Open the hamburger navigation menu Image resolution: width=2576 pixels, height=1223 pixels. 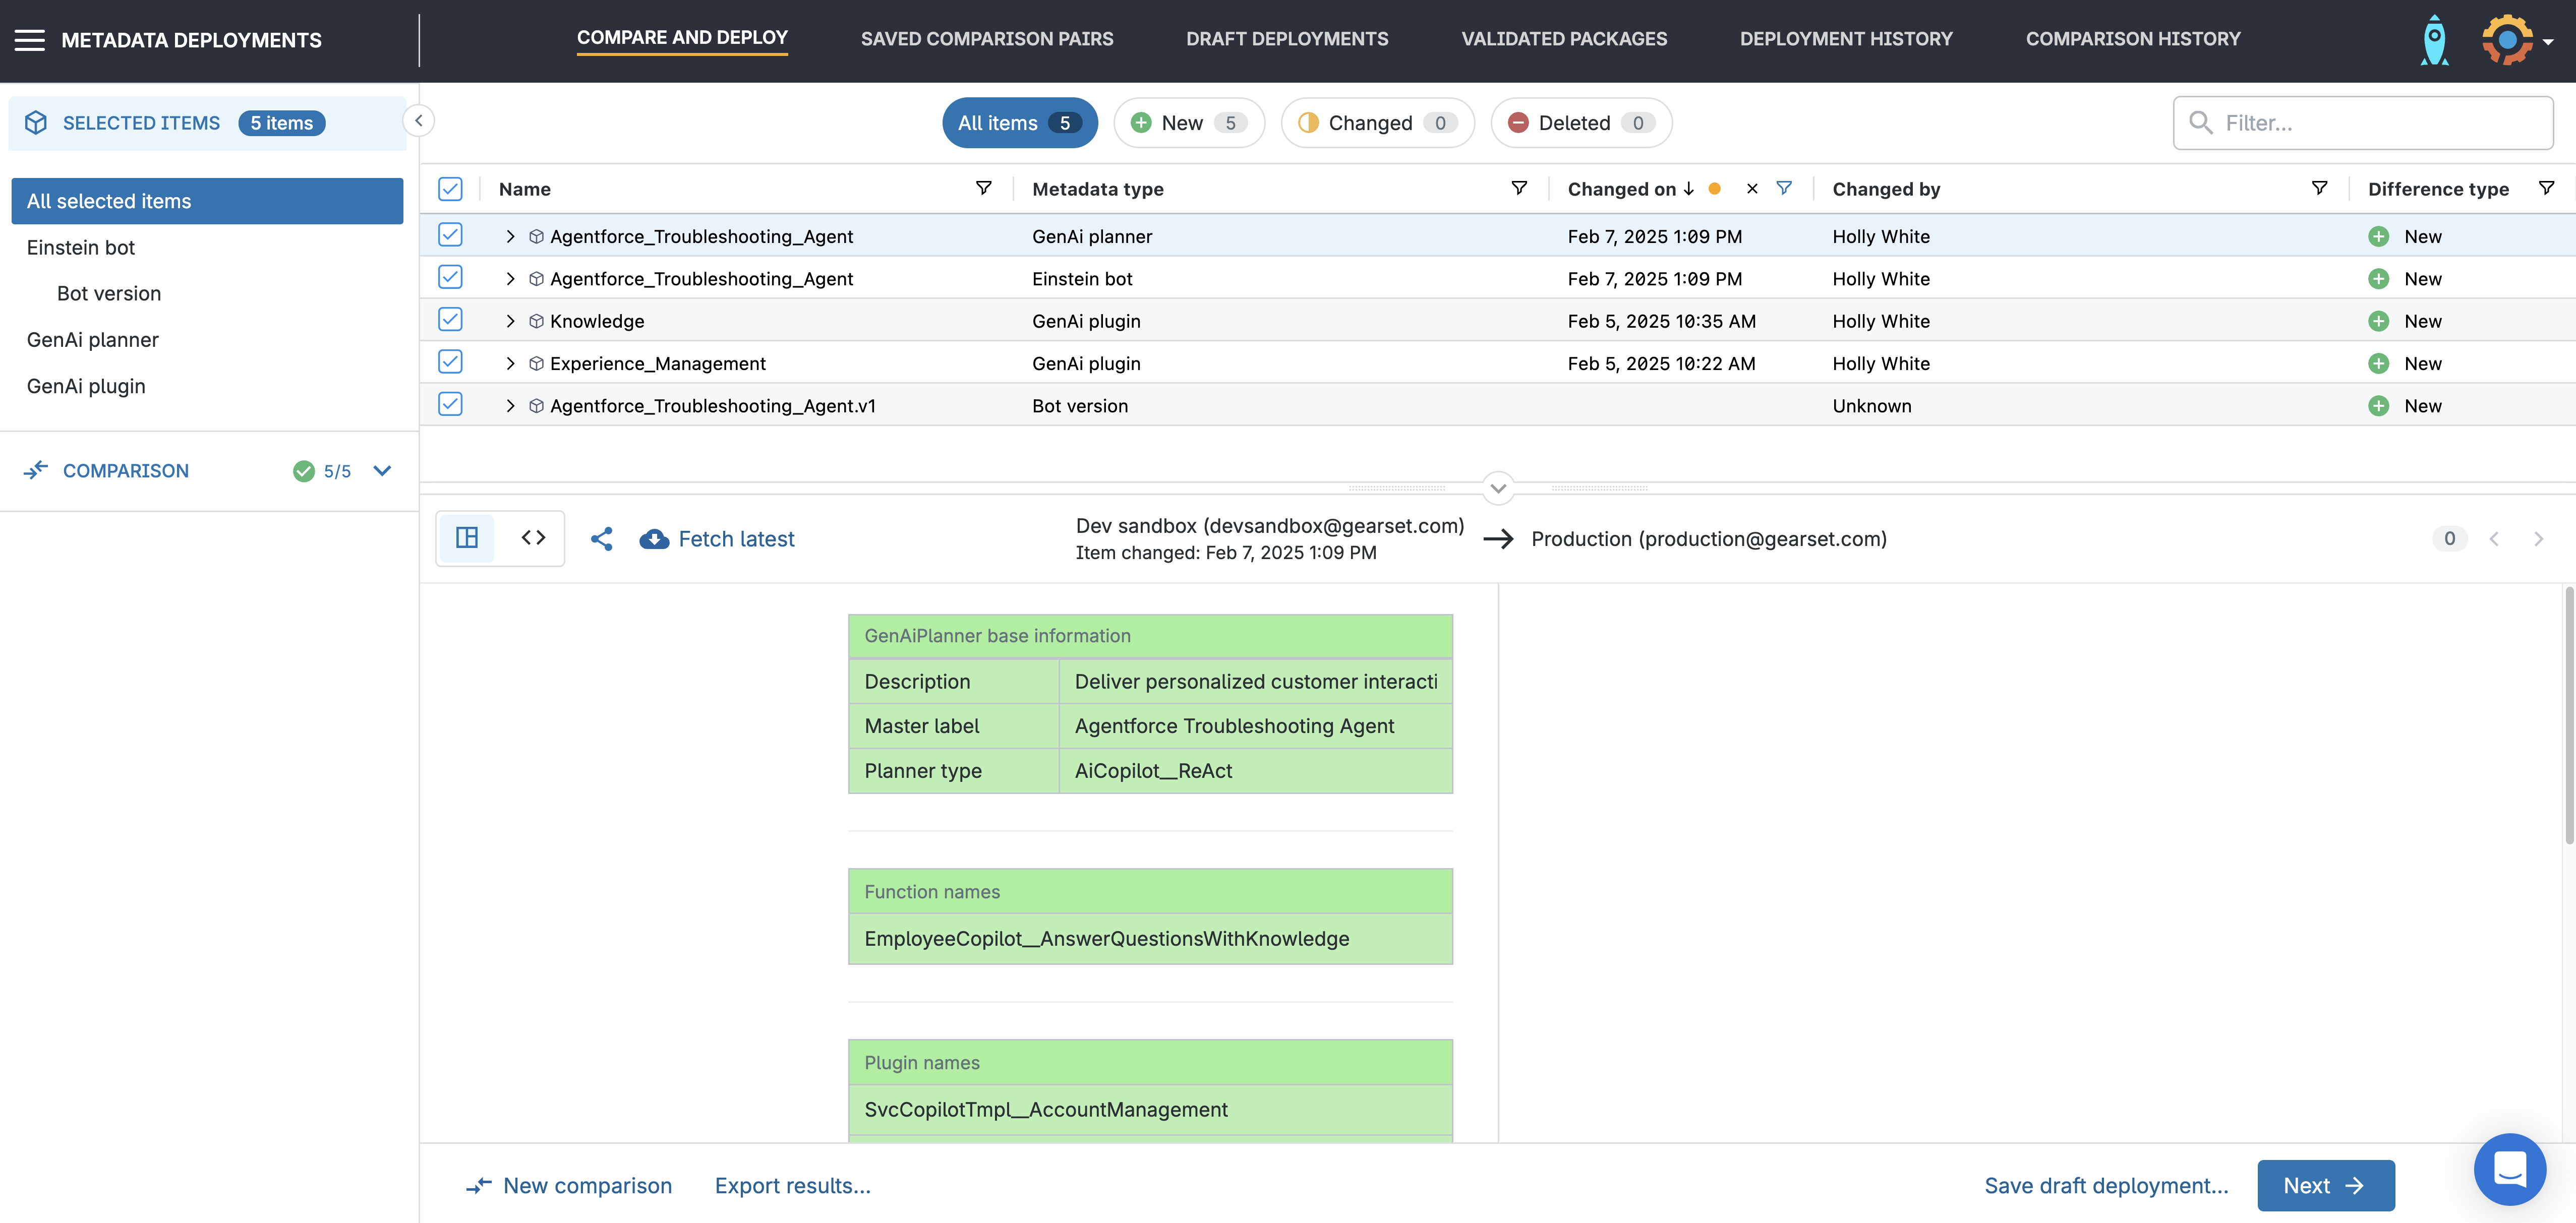tap(29, 40)
